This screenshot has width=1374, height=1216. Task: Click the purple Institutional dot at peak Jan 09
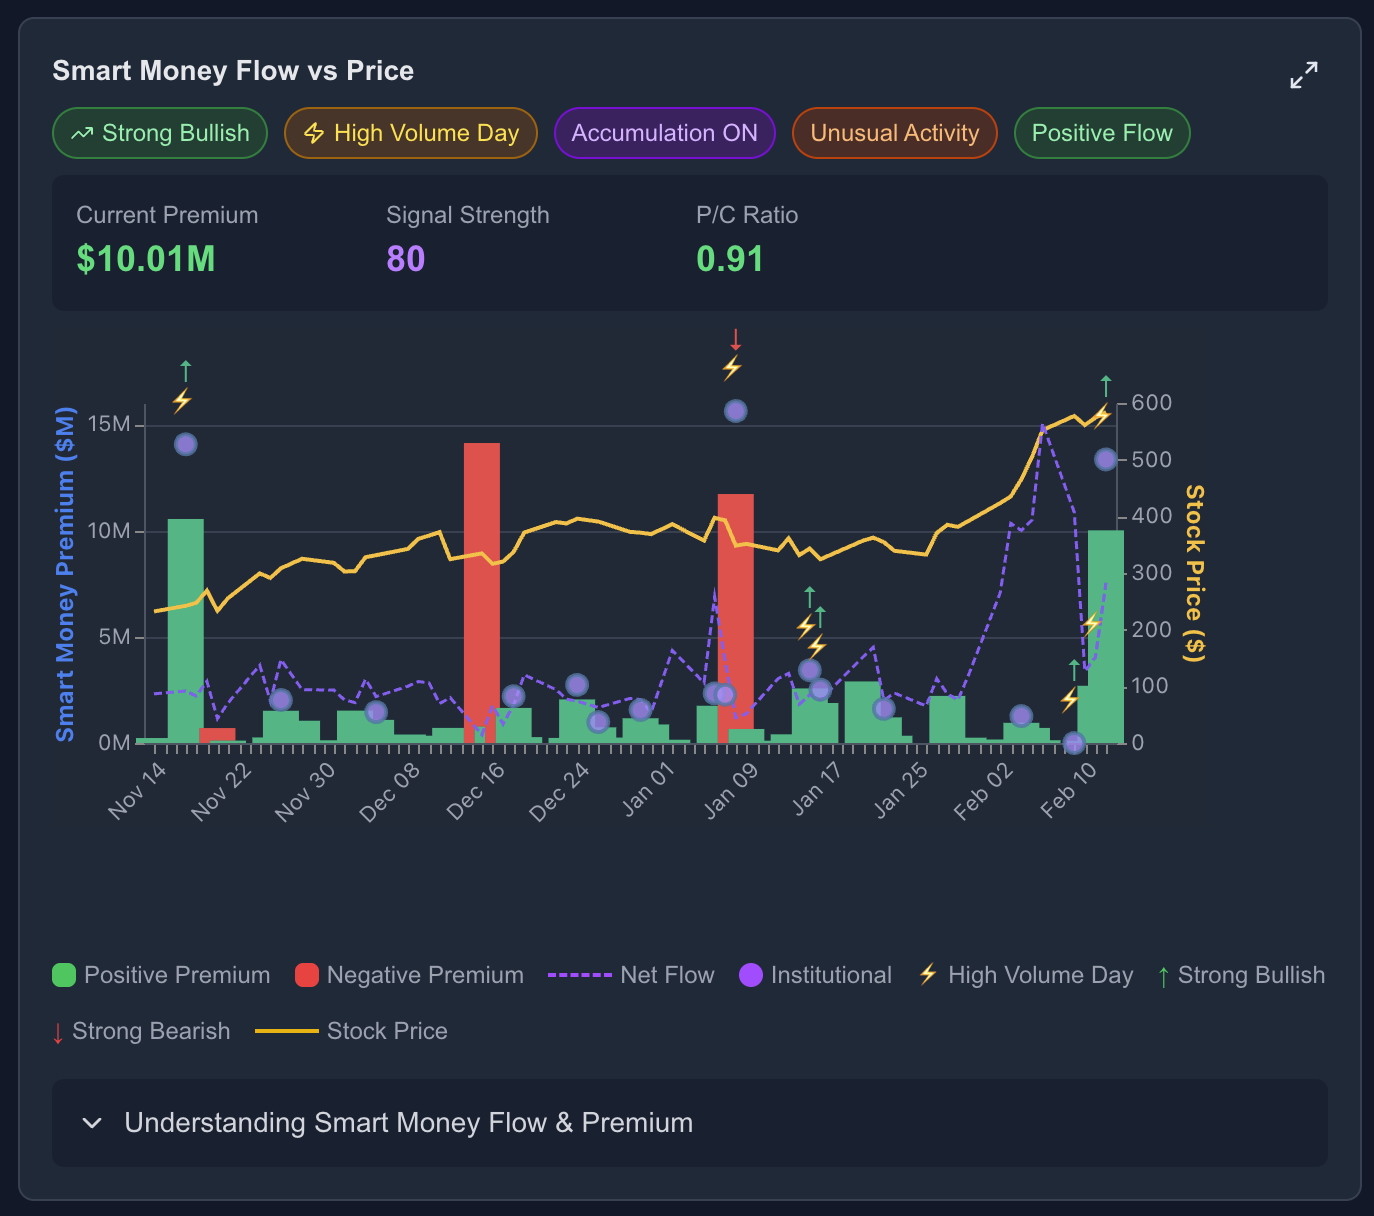click(737, 409)
